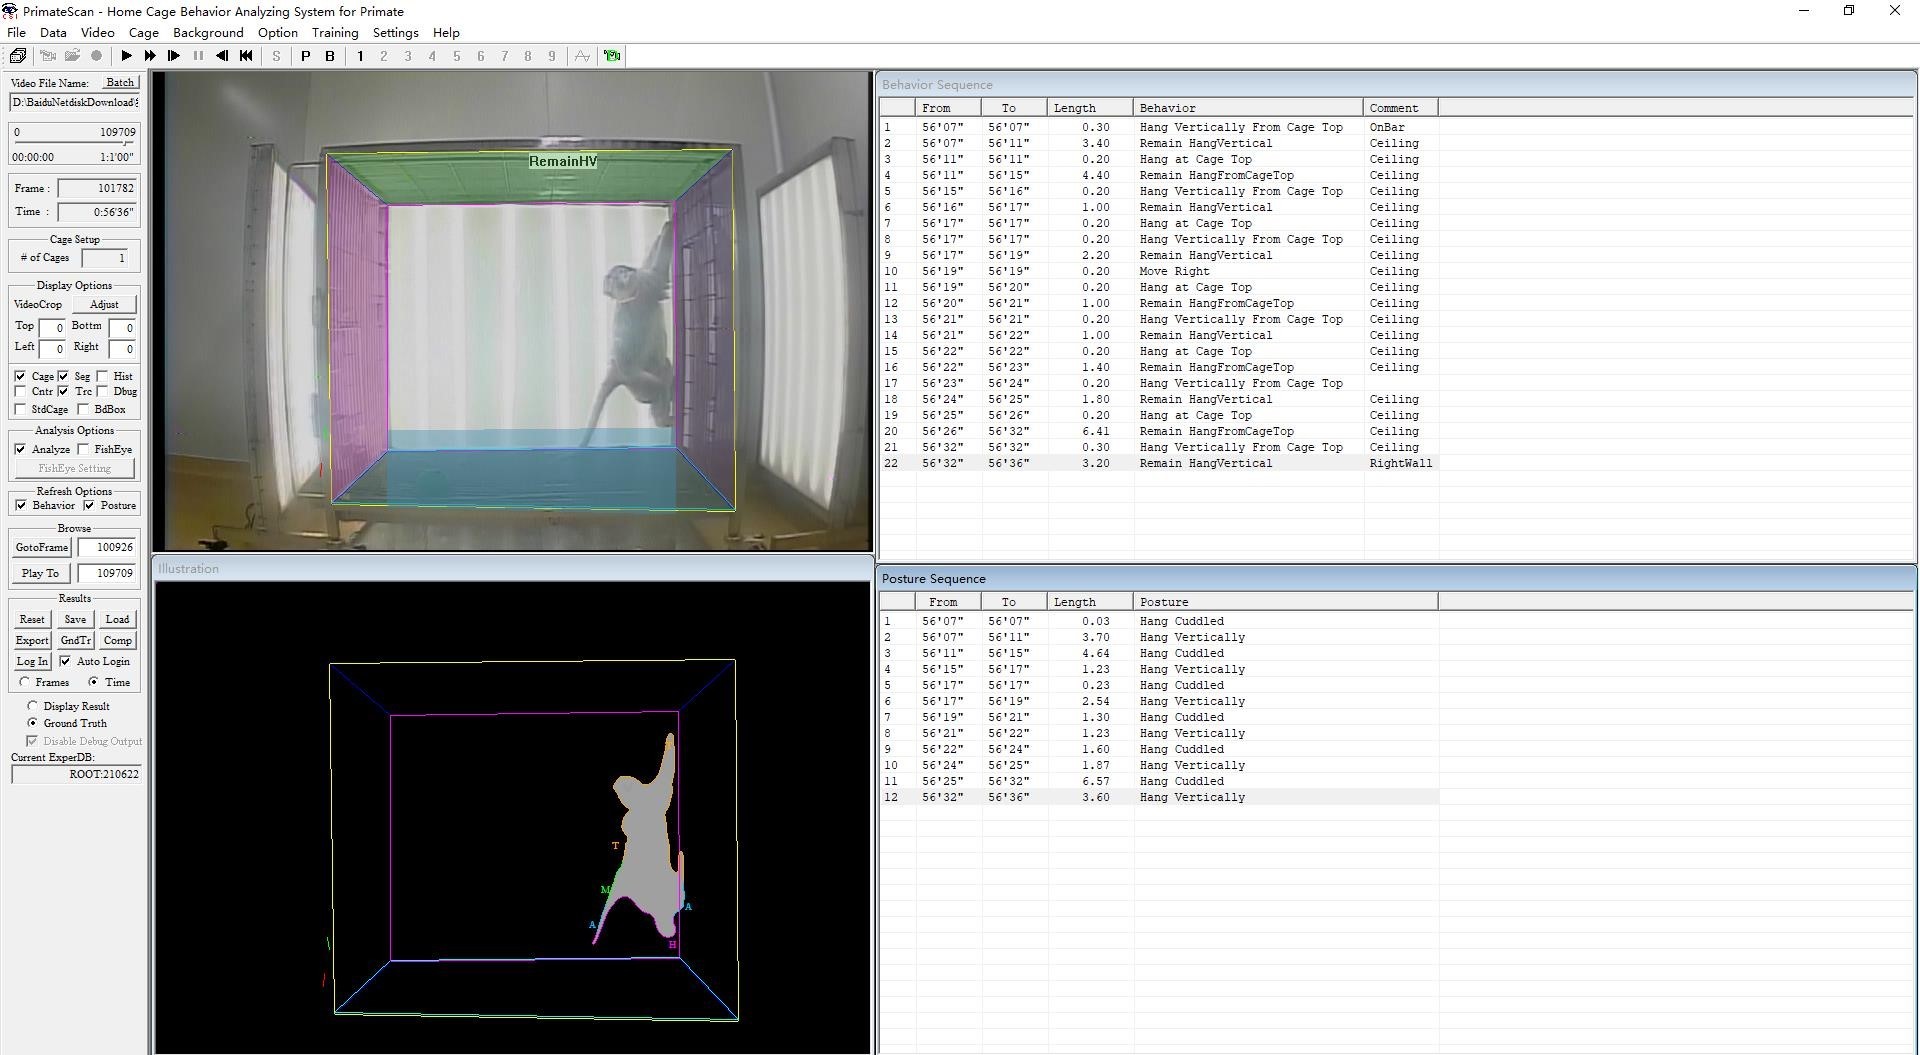Click the Left crop input field
Image resolution: width=1920 pixels, height=1055 pixels.
coord(52,349)
